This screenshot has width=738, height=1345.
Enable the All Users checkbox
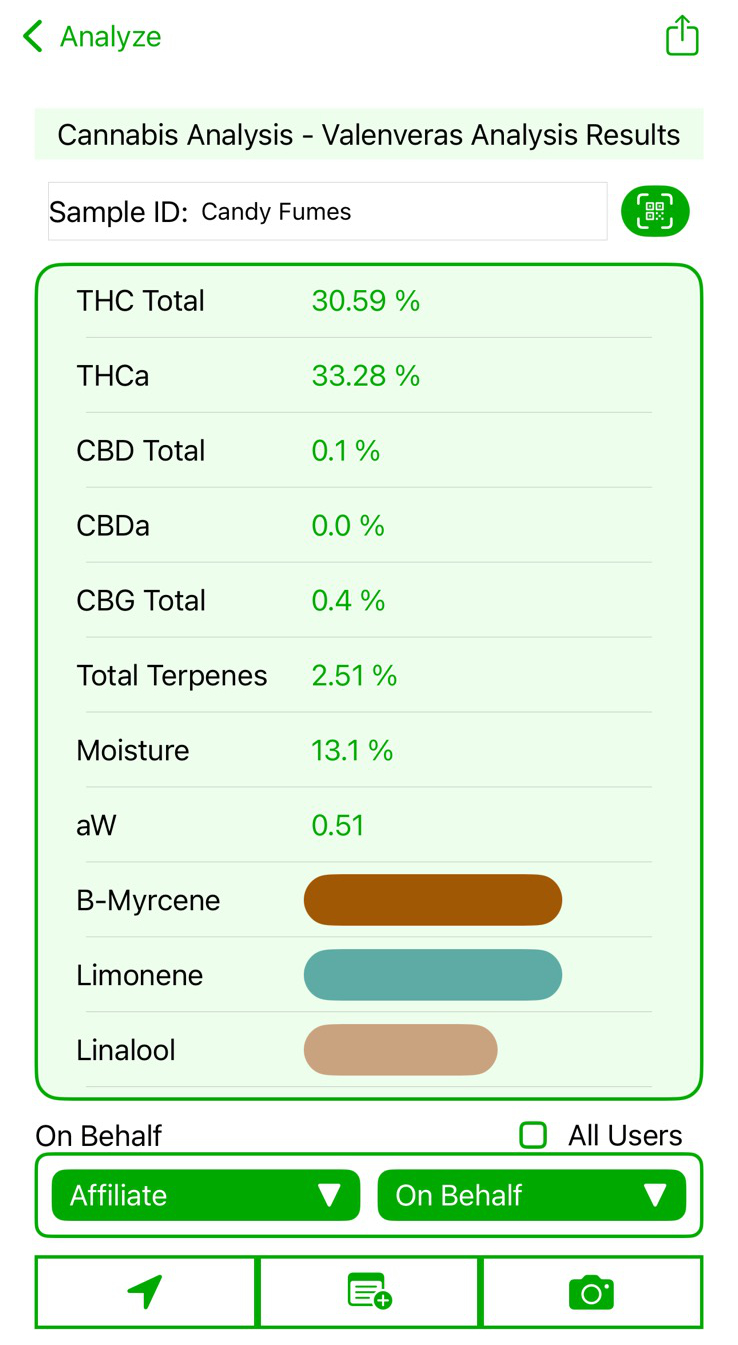534,1135
